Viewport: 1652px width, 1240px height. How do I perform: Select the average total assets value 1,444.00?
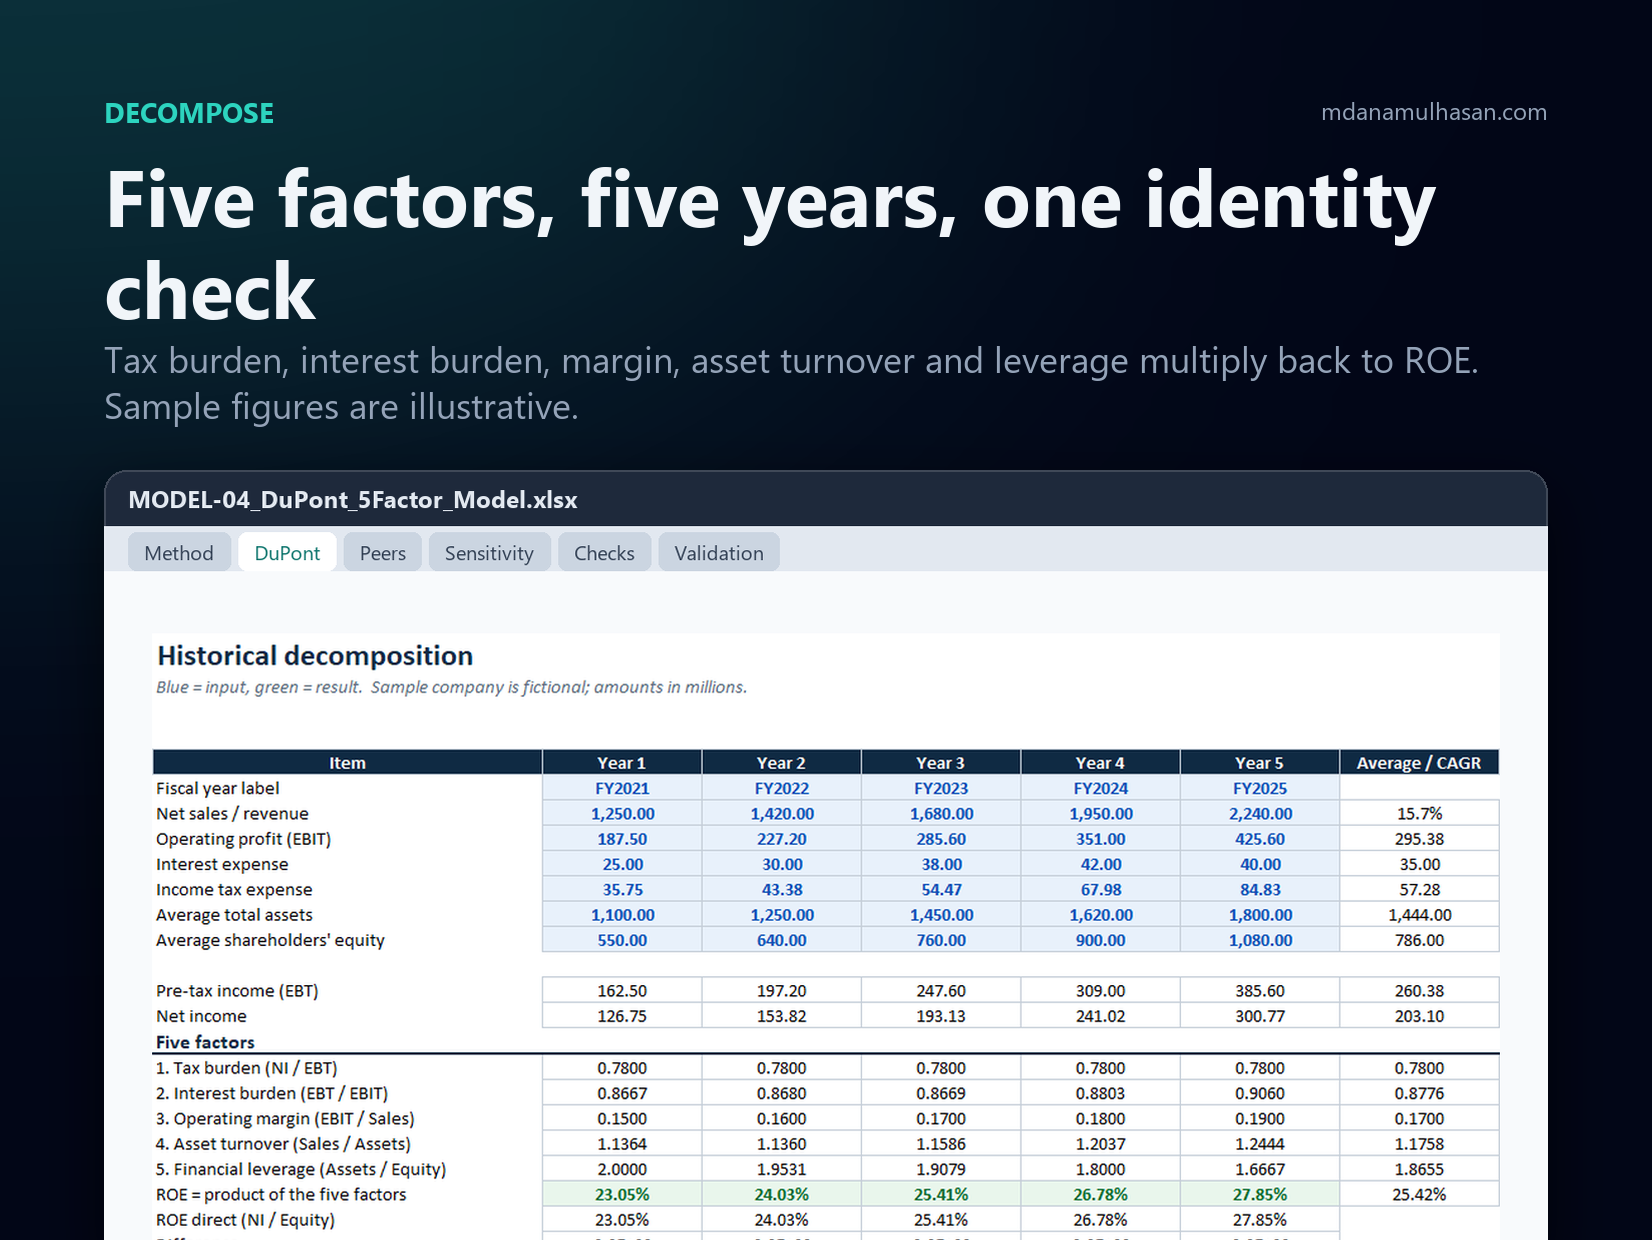[x=1419, y=915]
